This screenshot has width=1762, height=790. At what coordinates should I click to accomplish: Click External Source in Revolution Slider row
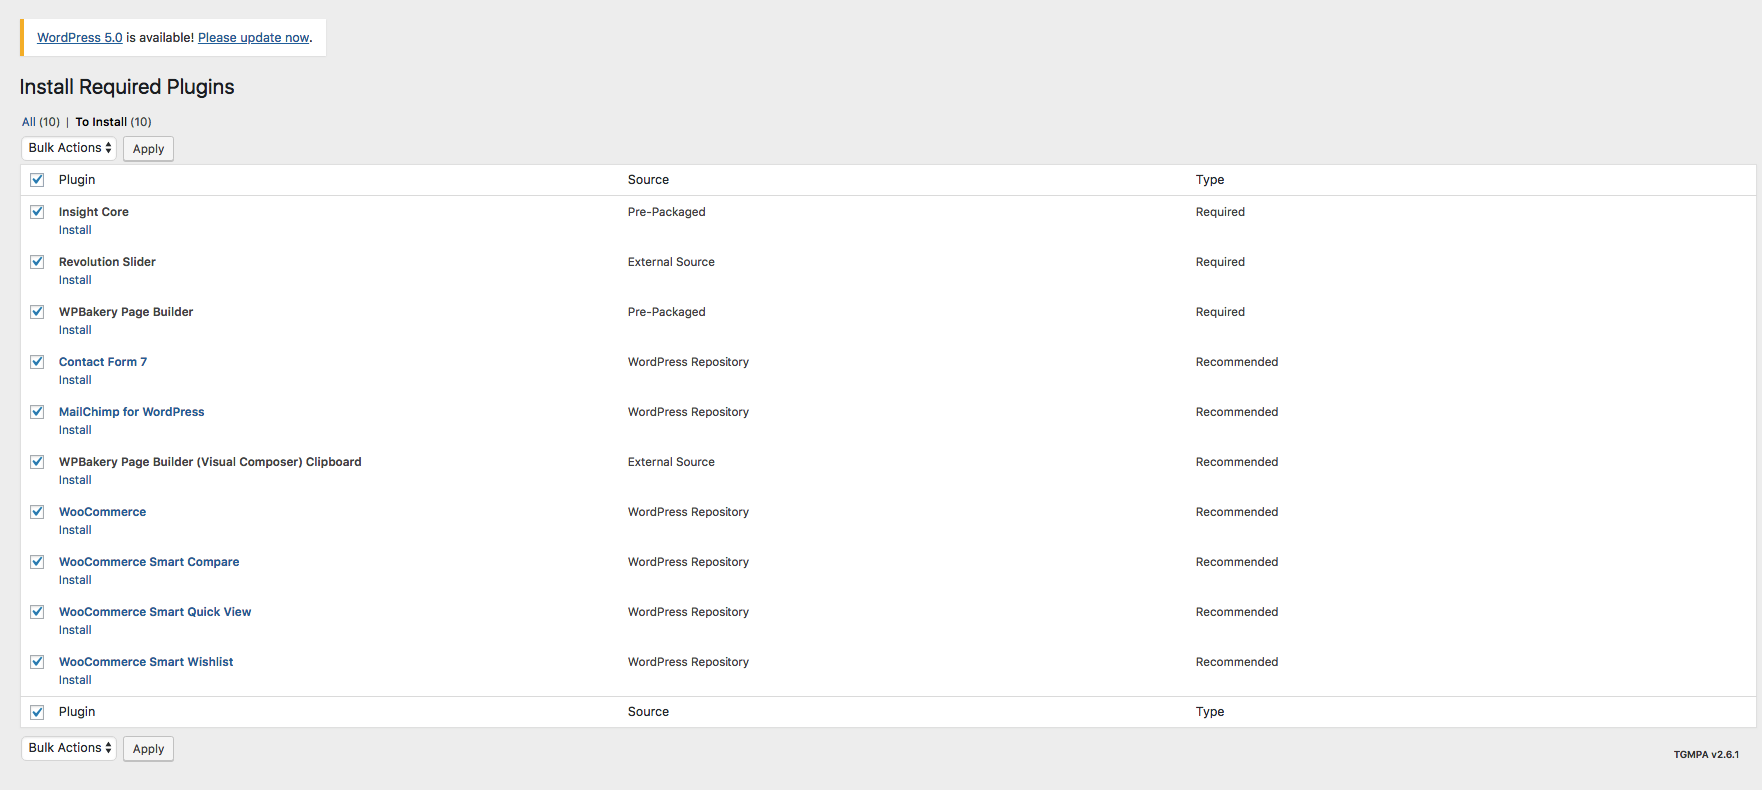tap(671, 262)
